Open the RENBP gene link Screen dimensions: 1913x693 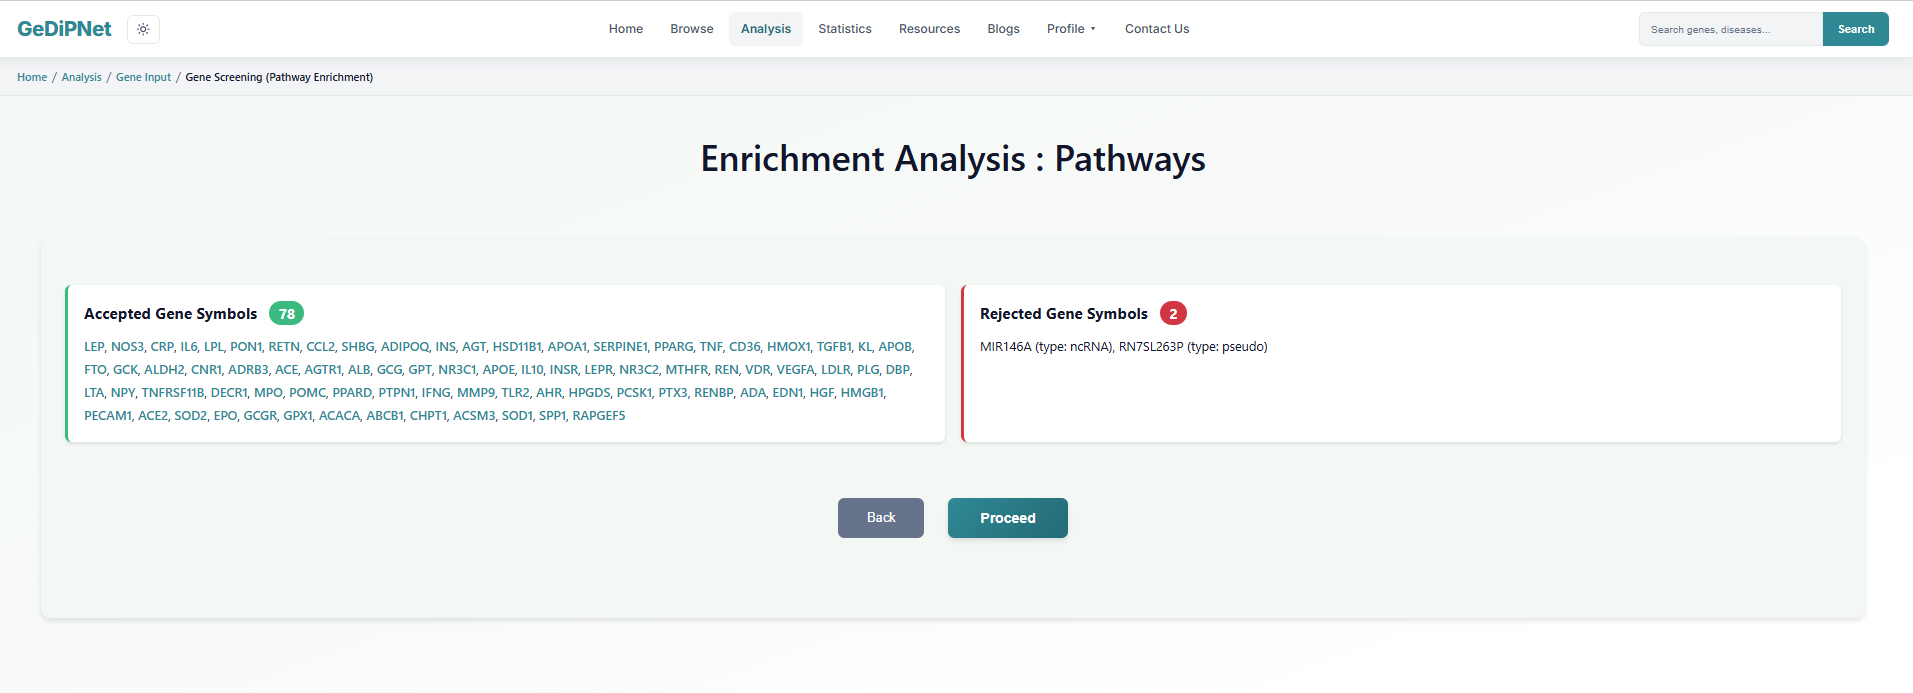coord(713,393)
